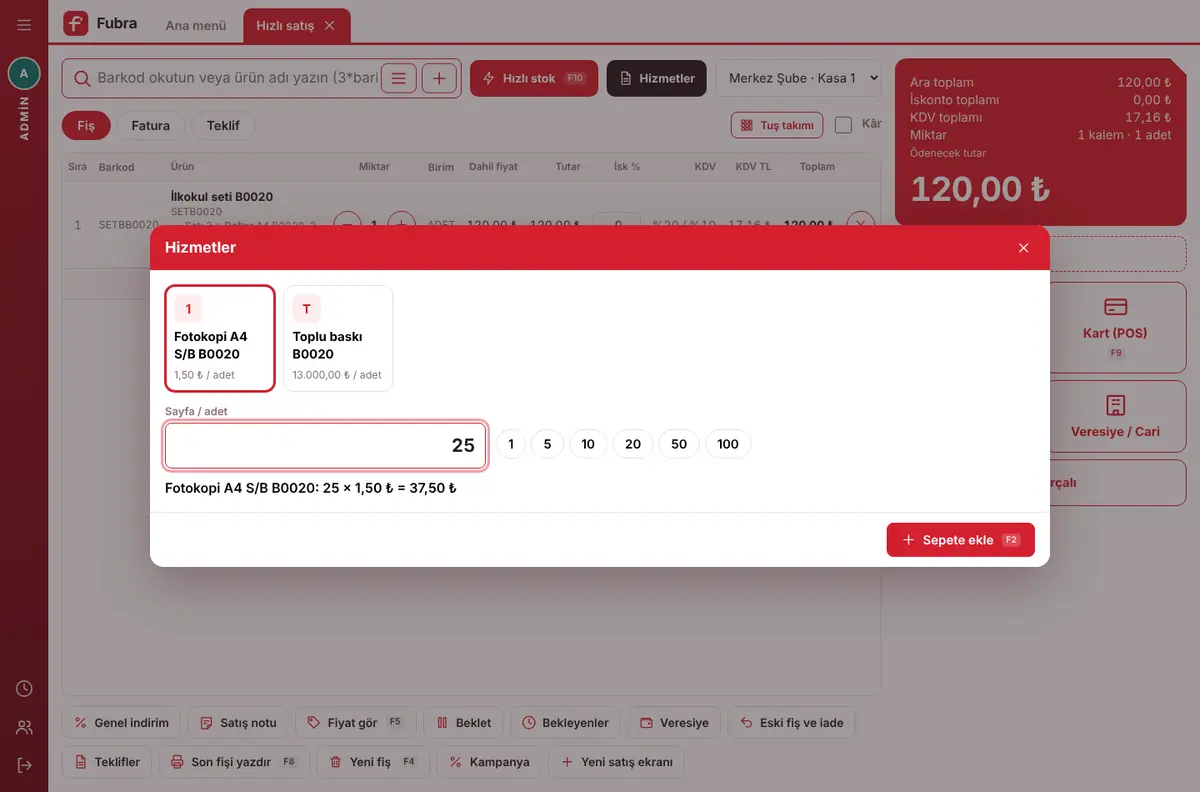Click the Fubra logo

[x=100, y=23]
